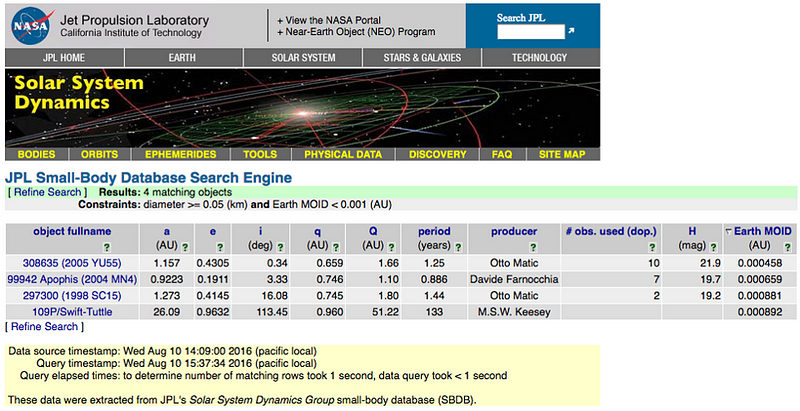
Task: Click bottom Refine Search link below table
Action: coord(45,326)
